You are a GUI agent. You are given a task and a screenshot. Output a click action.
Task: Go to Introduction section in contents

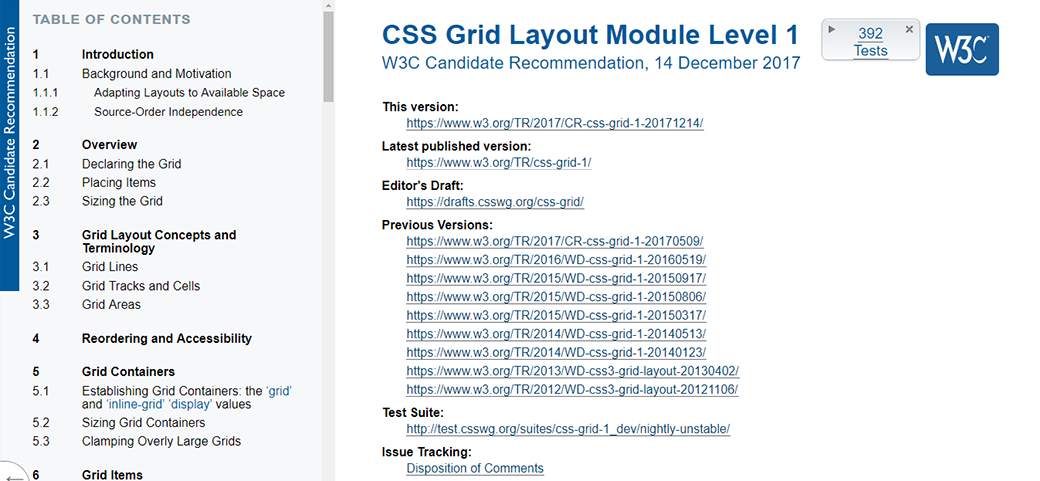point(117,55)
